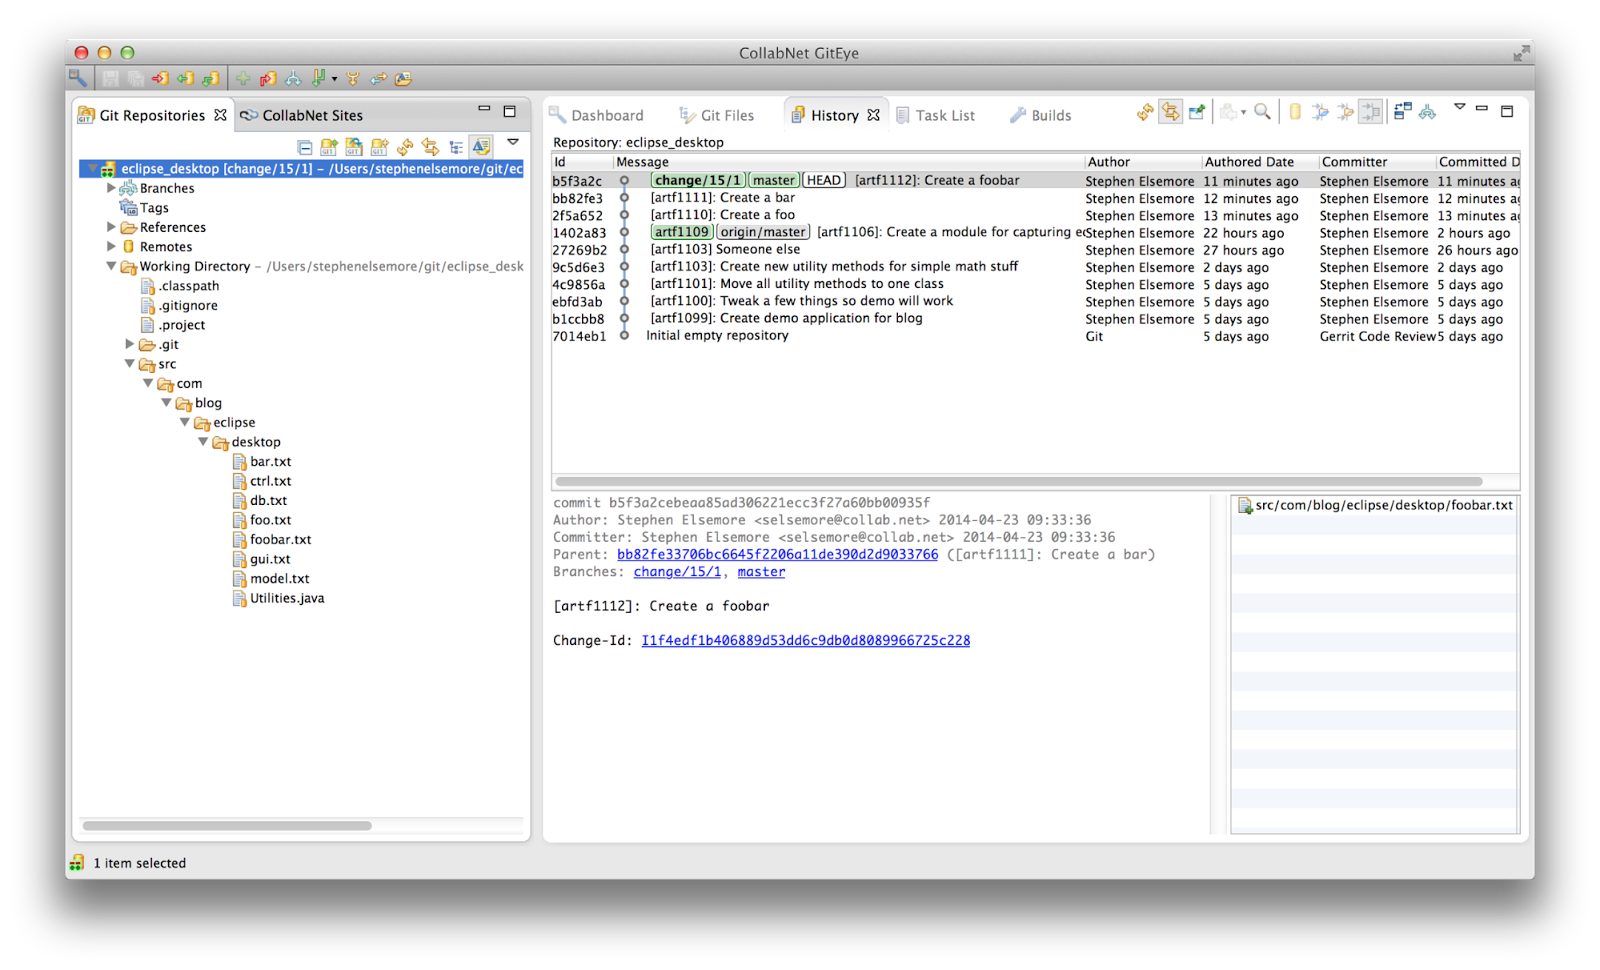Expand the .git folder

coord(130,344)
